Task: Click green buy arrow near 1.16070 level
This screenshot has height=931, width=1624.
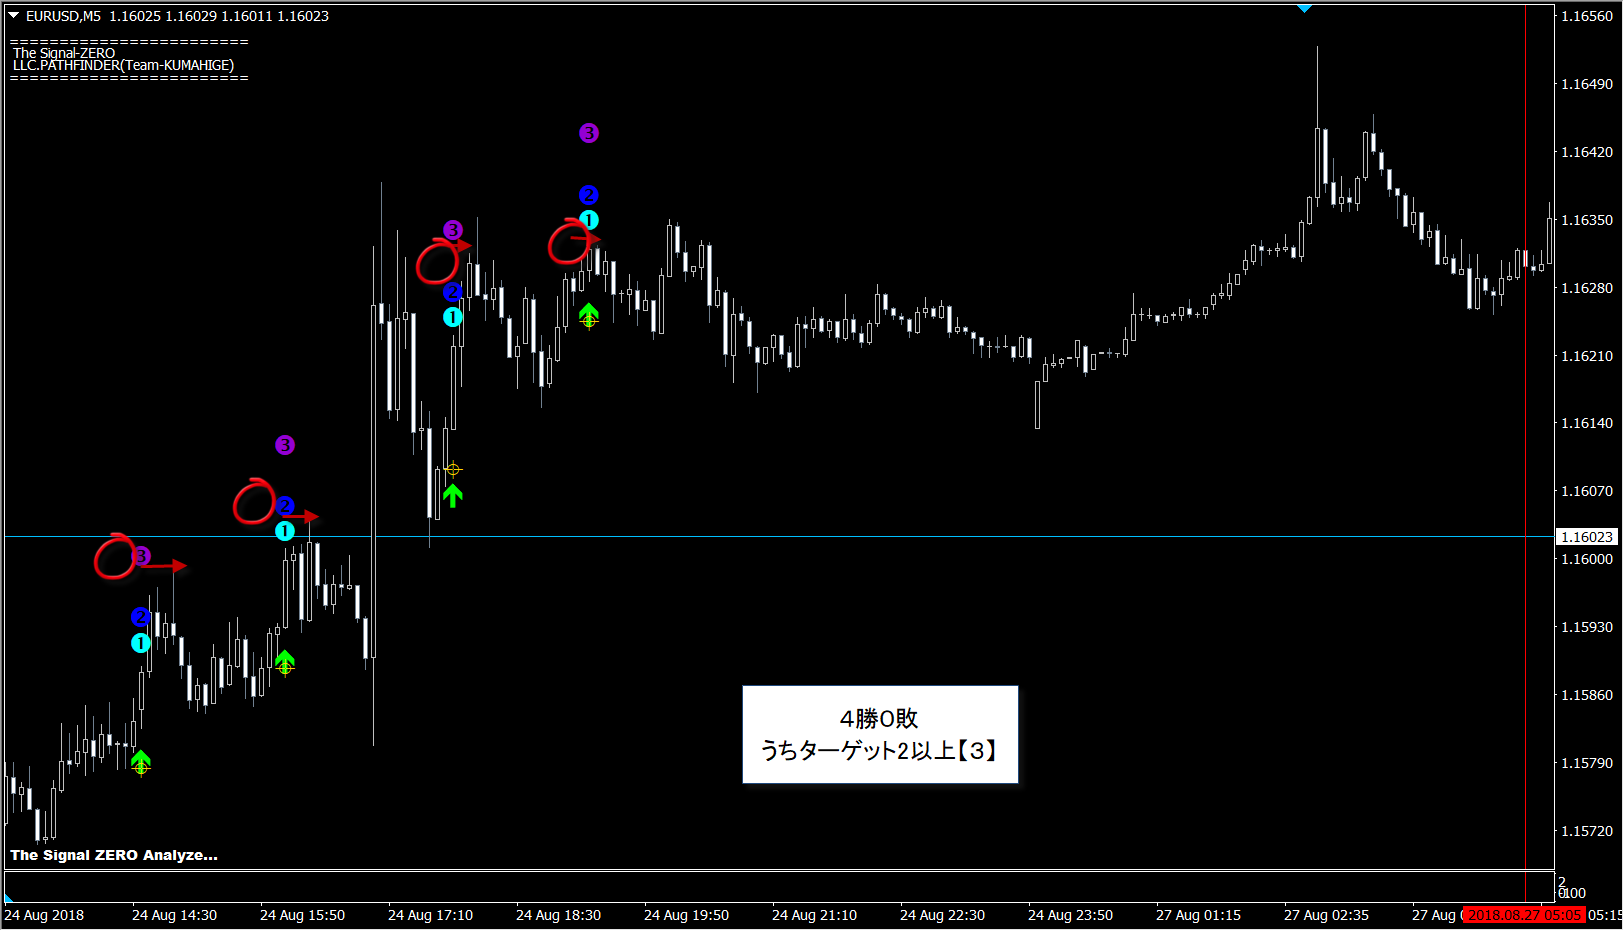Action: click(x=453, y=495)
